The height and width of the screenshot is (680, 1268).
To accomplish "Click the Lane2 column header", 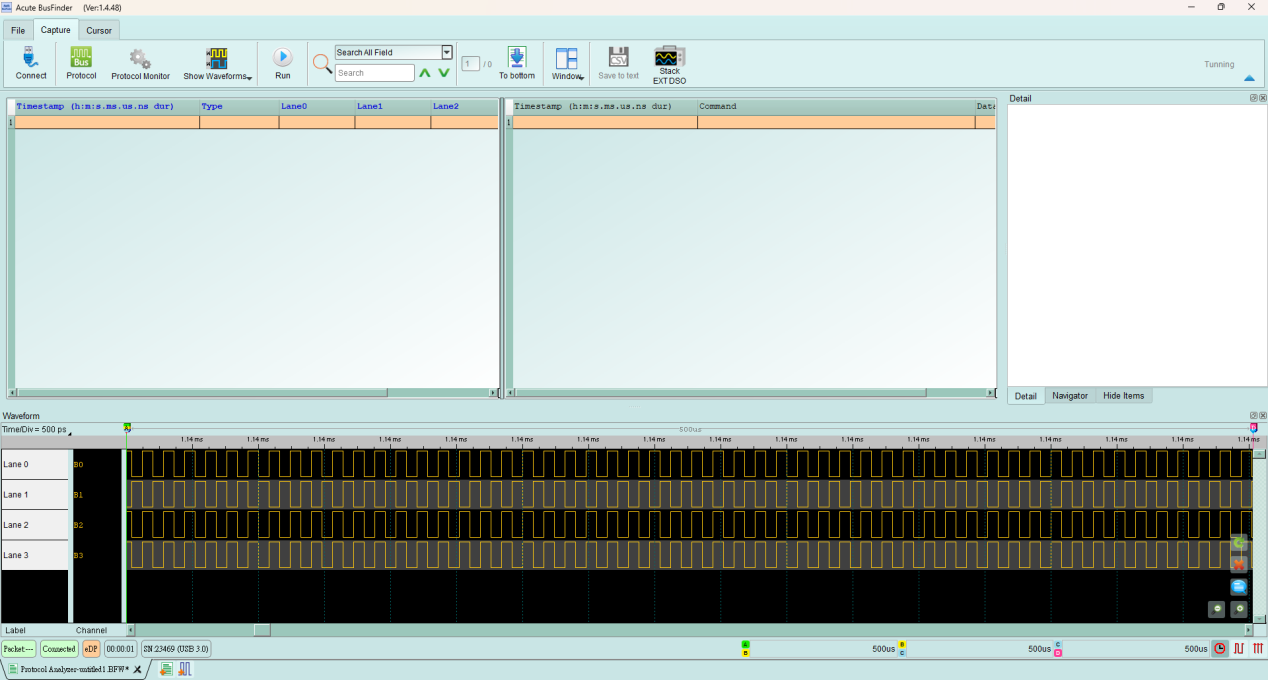I will [x=464, y=106].
